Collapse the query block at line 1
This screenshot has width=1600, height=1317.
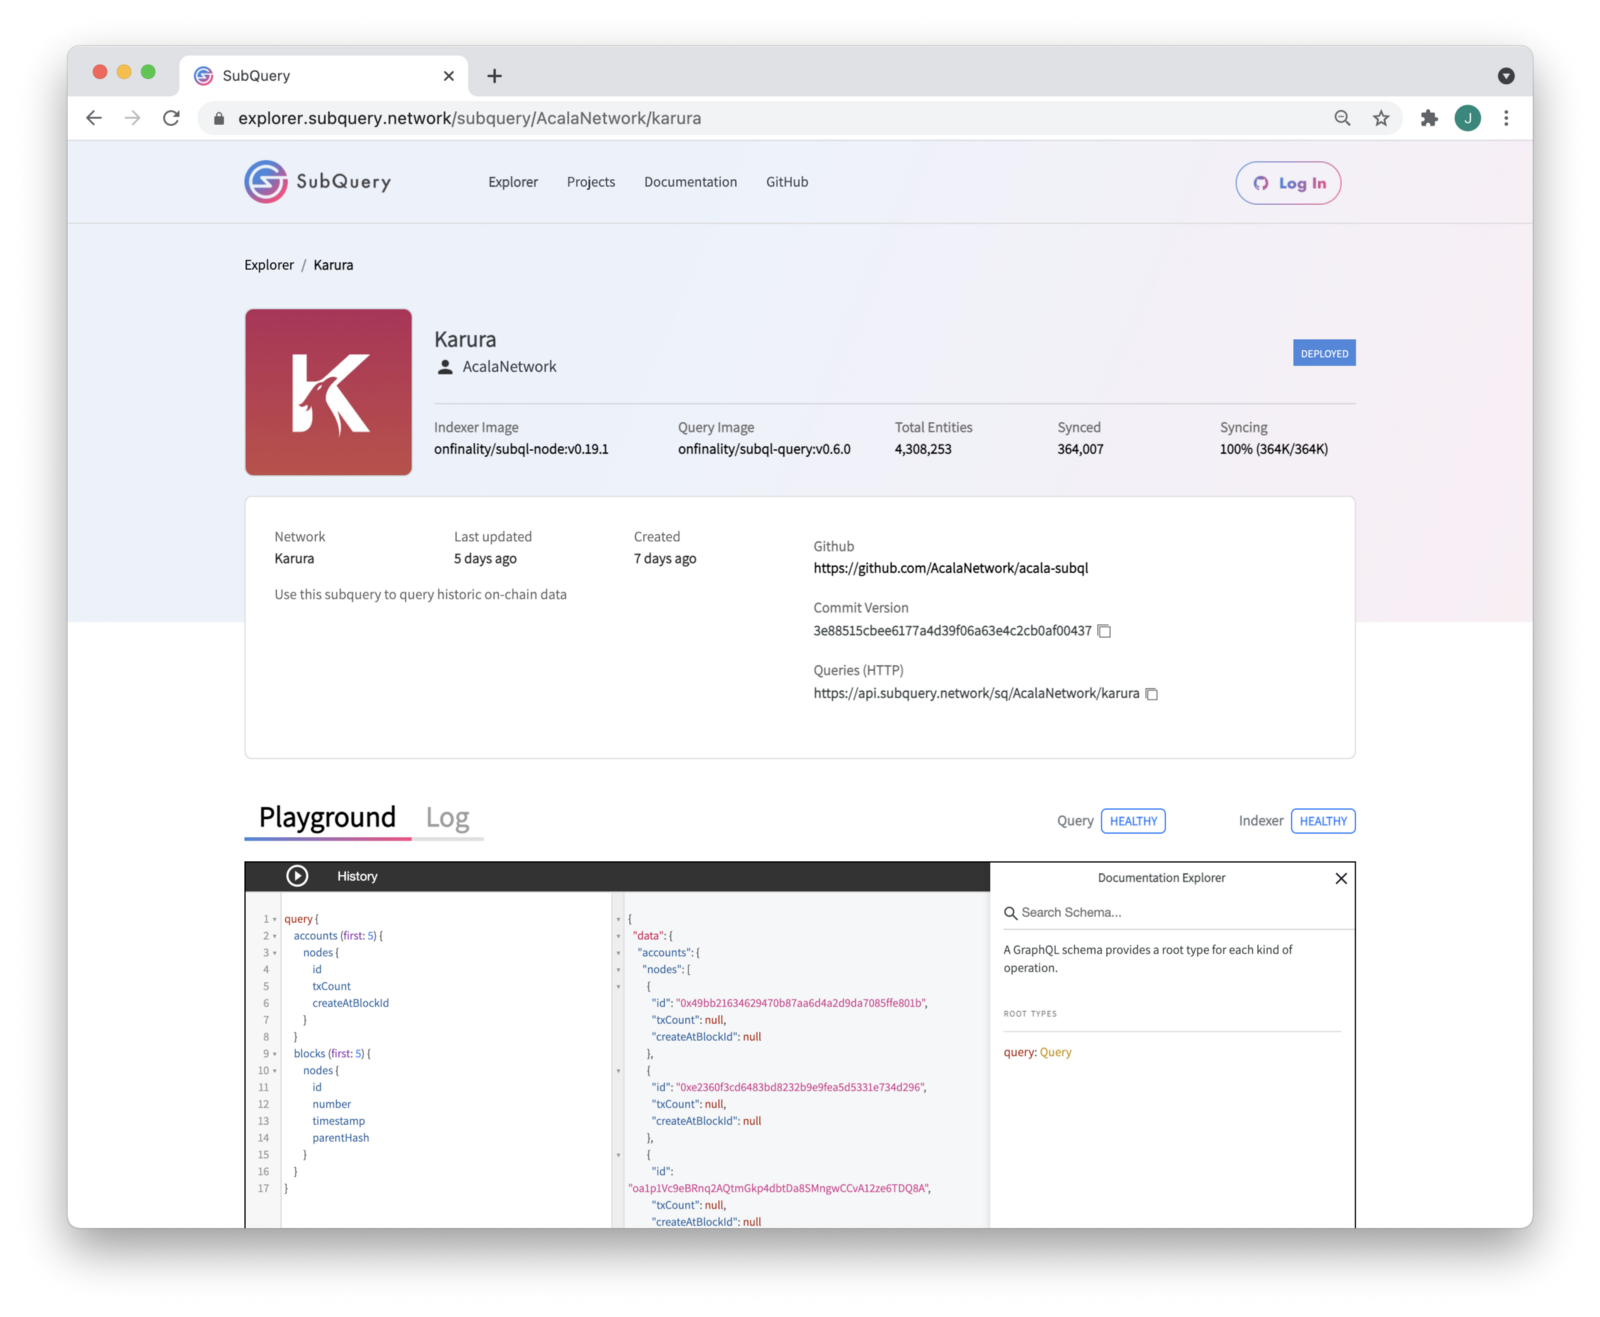coord(275,919)
